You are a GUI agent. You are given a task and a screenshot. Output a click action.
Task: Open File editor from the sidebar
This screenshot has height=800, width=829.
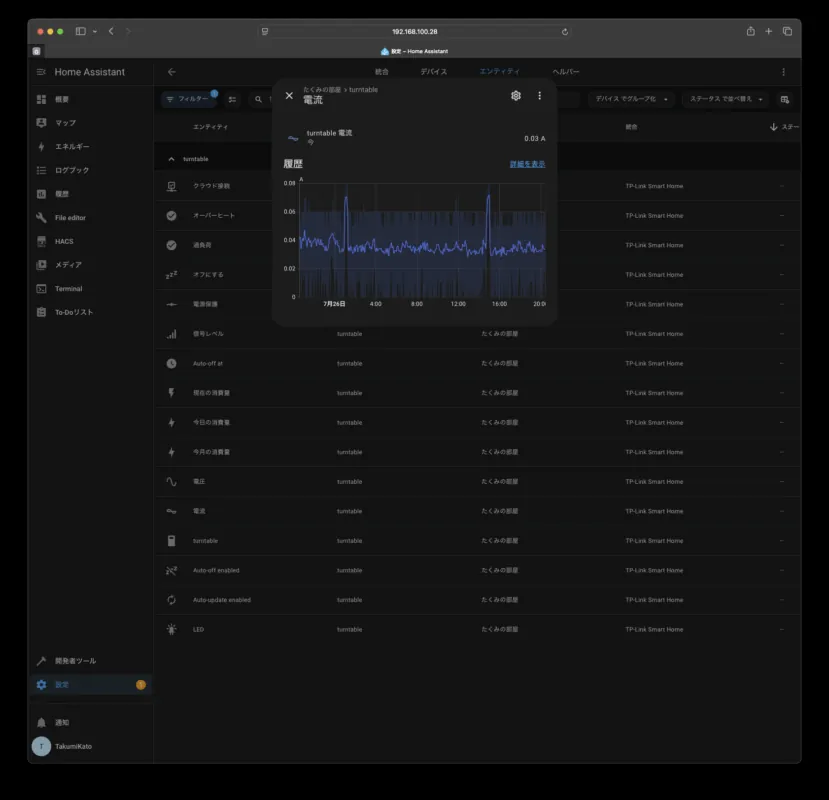(x=70, y=218)
